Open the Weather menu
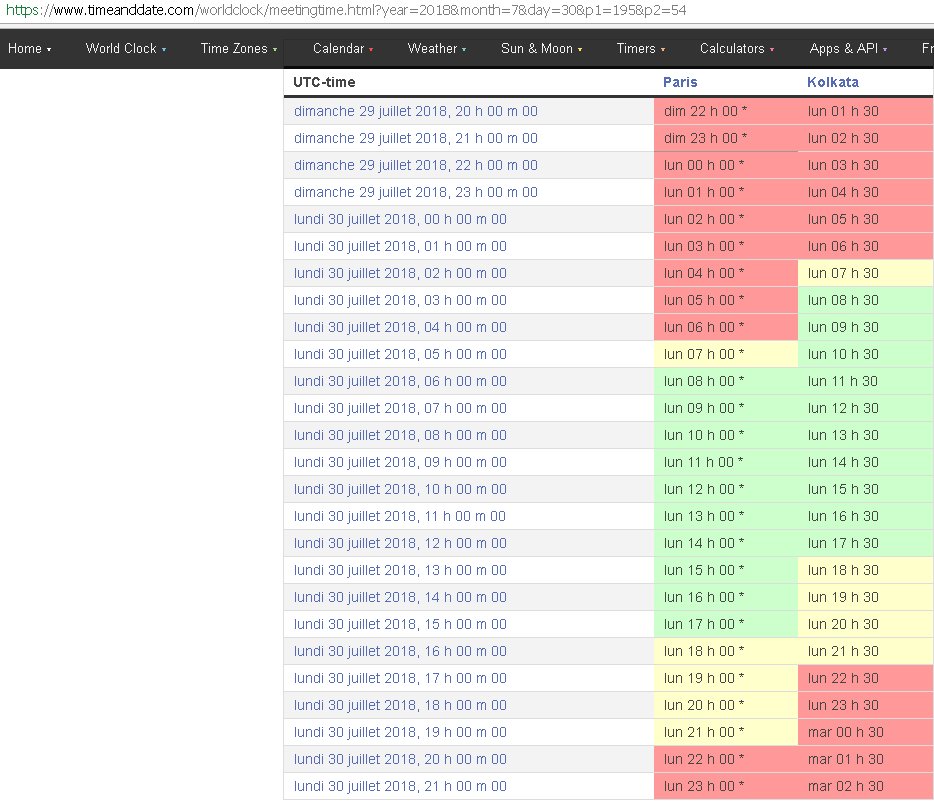 (x=437, y=49)
